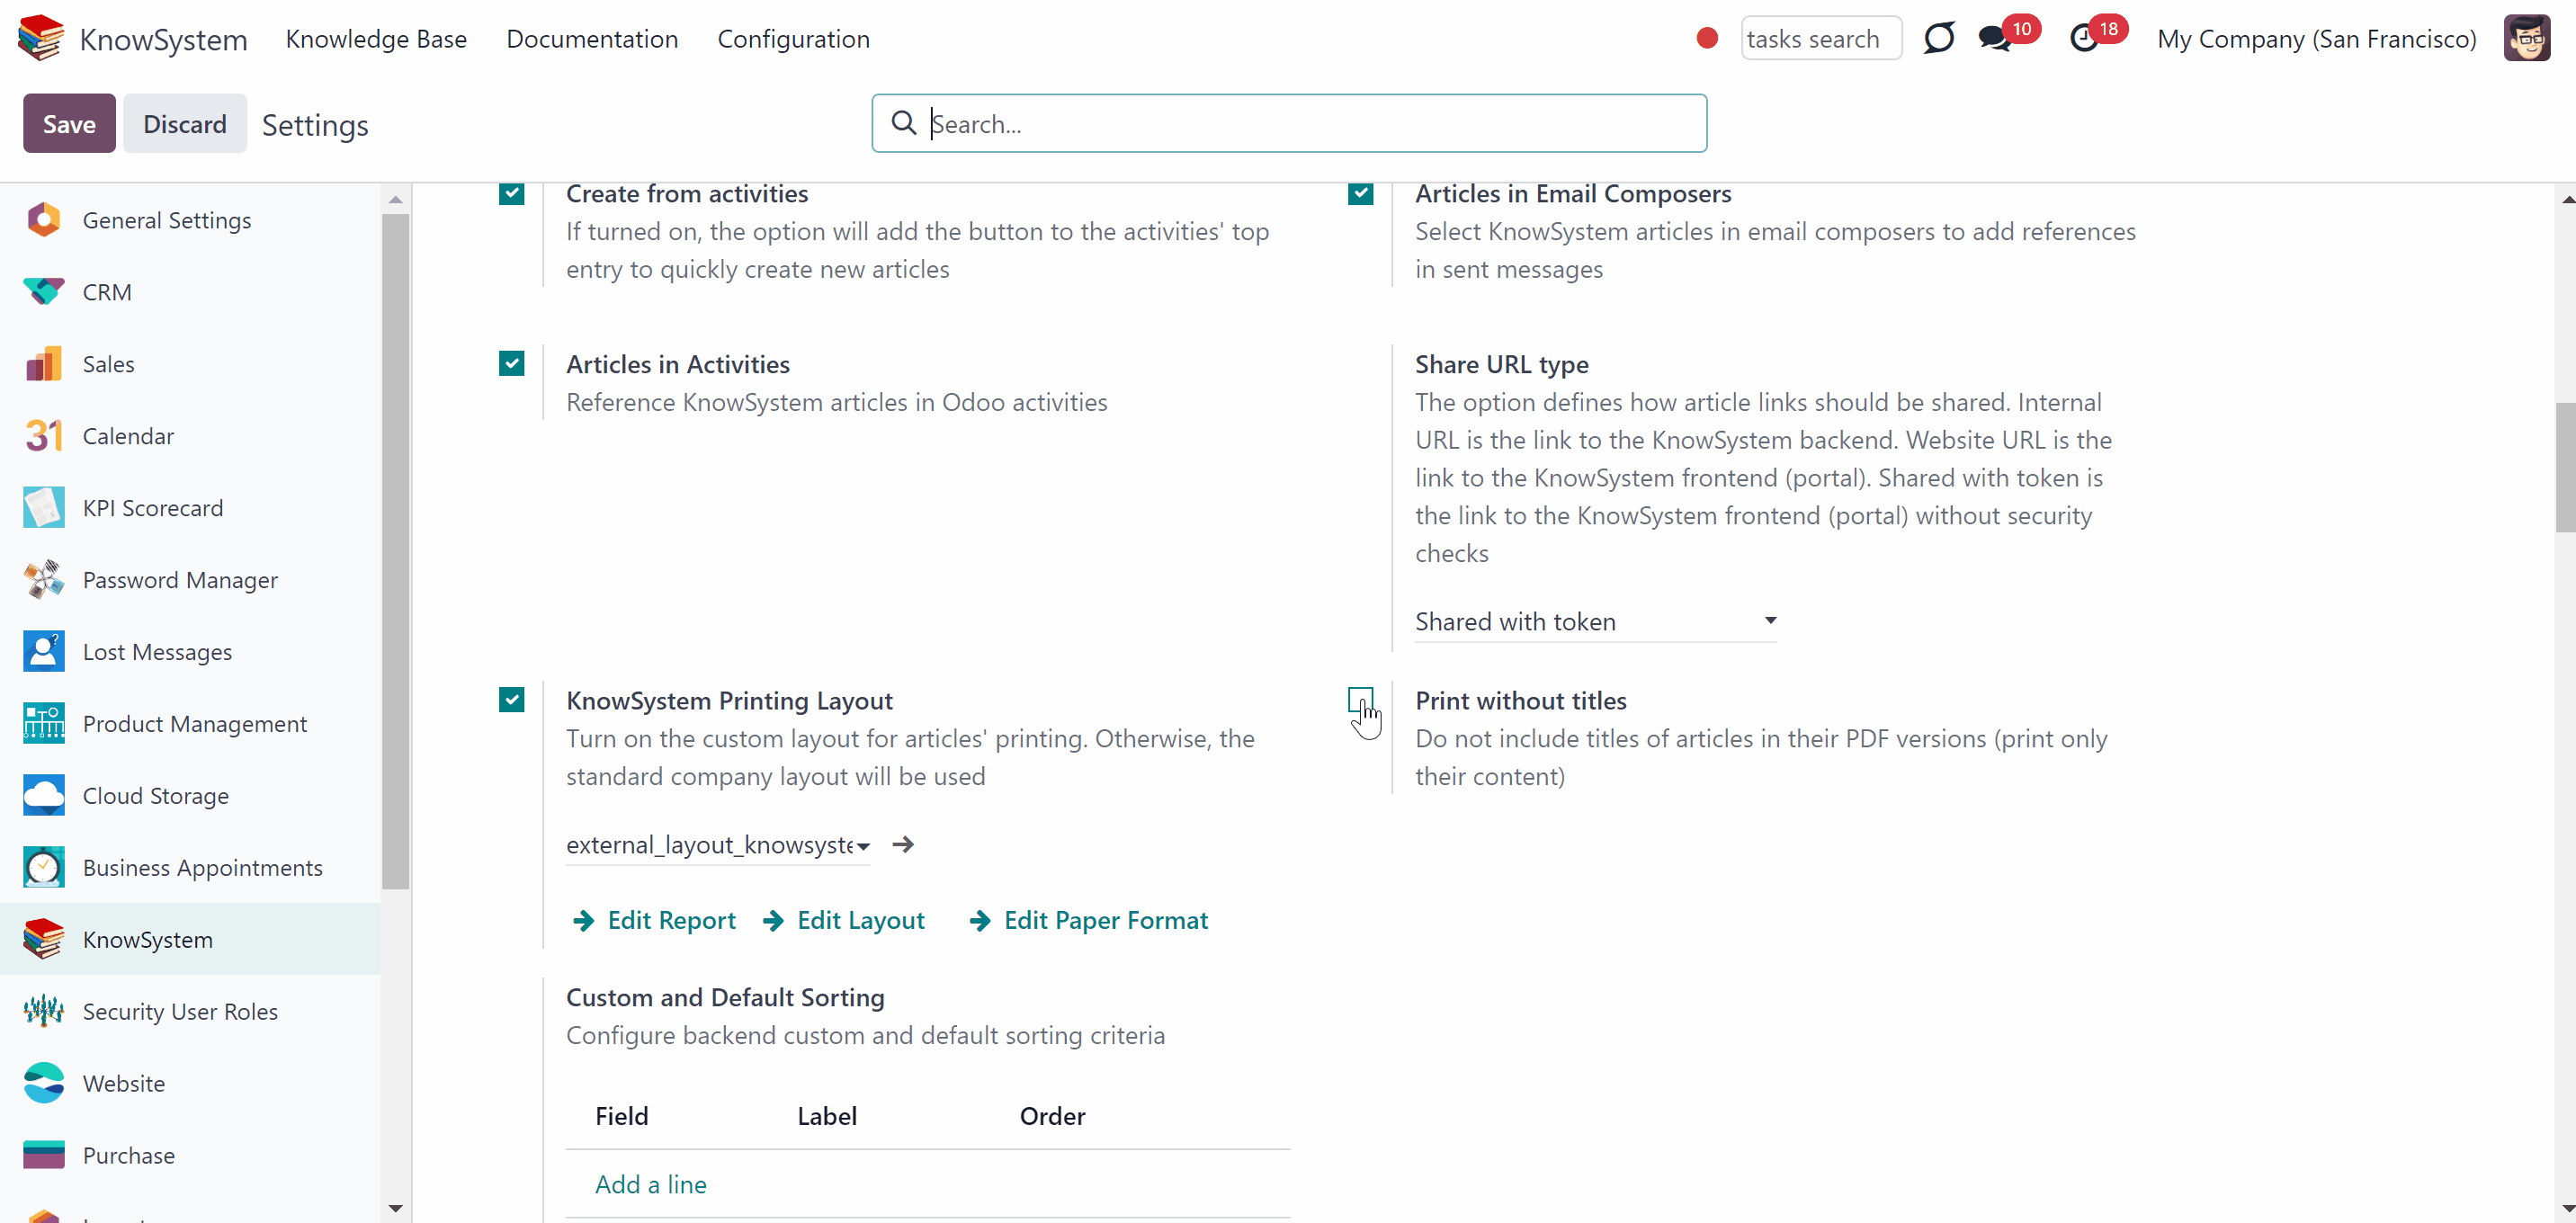This screenshot has width=2576, height=1223.
Task: Uncheck Articles in Email Composers option
Action: point(1361,193)
